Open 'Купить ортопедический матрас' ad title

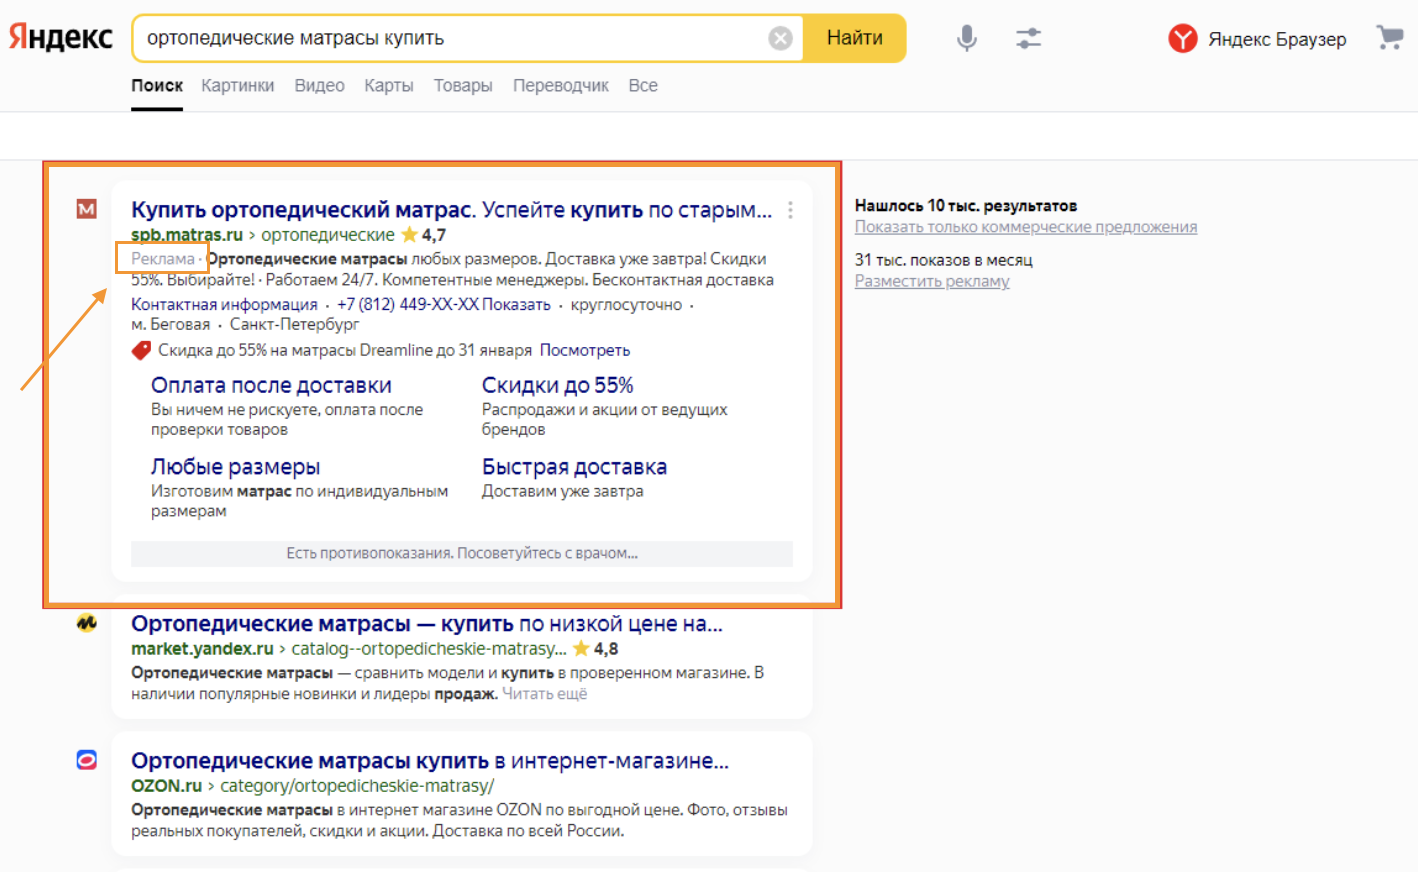tap(452, 210)
